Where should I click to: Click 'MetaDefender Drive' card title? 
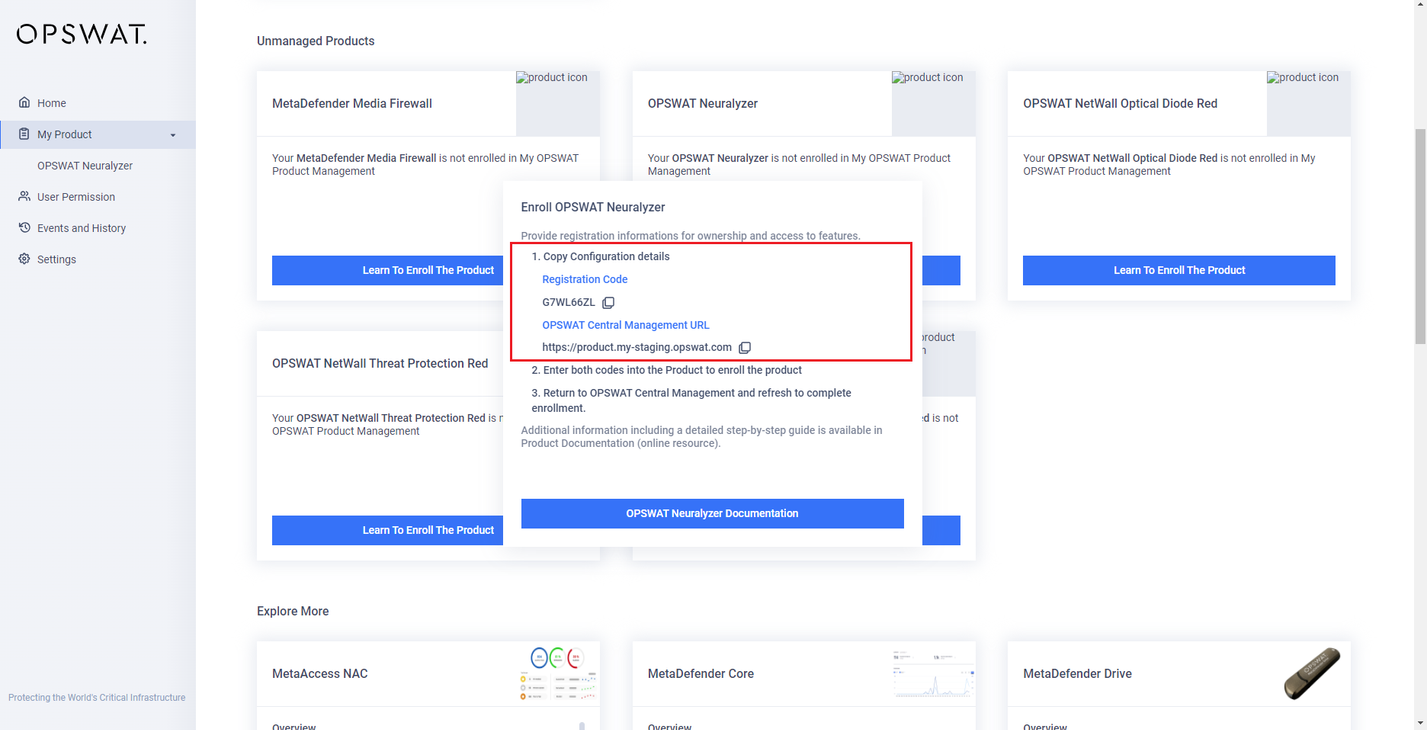1078,674
